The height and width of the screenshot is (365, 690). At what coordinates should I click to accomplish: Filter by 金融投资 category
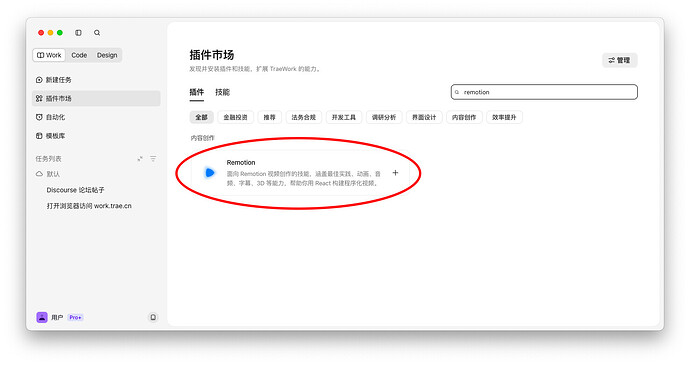pos(235,117)
